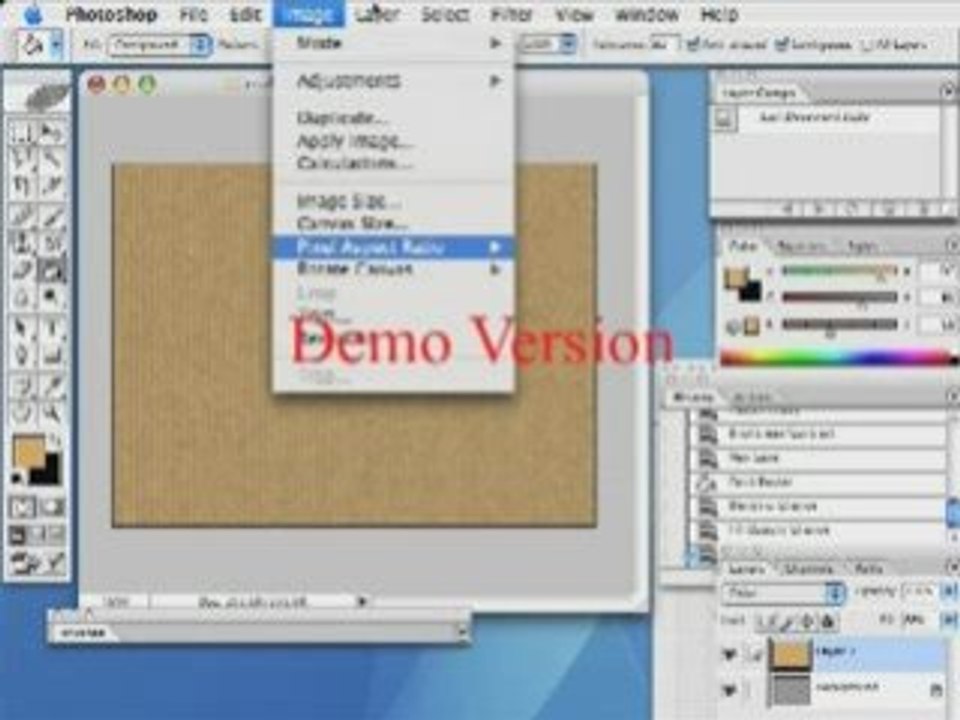
Task: Toggle the All Layers checkbox
Action: pos(866,45)
